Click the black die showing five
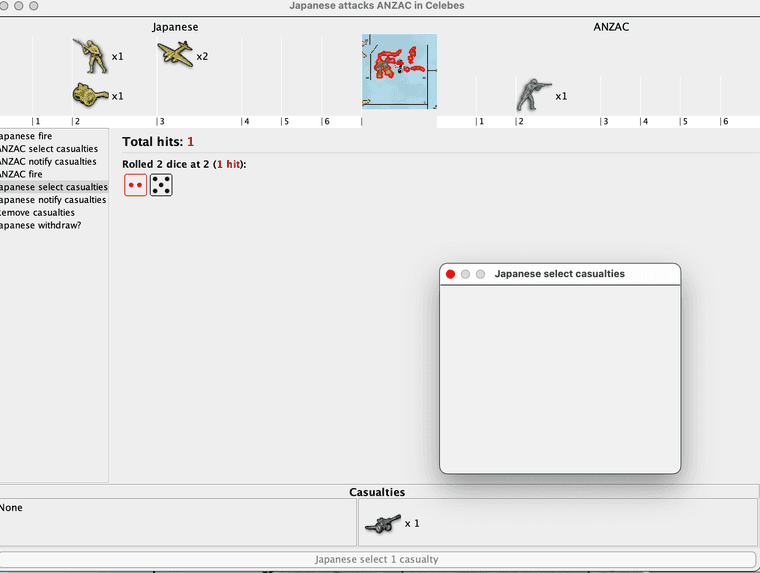The width and height of the screenshot is (760, 573). [x=161, y=185]
